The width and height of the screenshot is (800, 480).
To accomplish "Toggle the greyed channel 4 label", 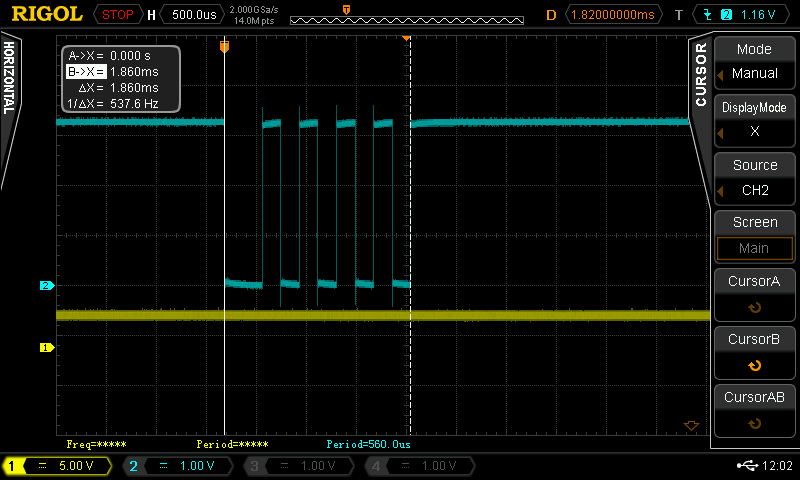I will pyautogui.click(x=420, y=466).
